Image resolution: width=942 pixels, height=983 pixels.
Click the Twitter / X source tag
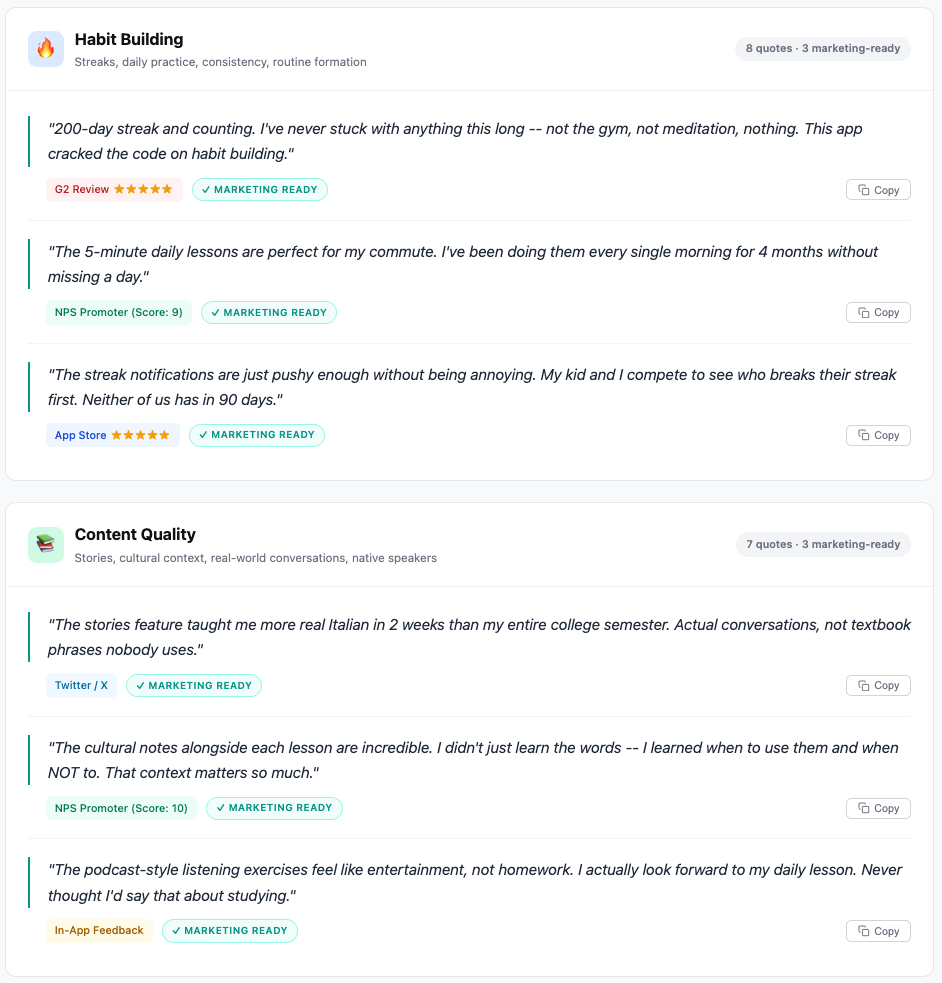(81, 686)
